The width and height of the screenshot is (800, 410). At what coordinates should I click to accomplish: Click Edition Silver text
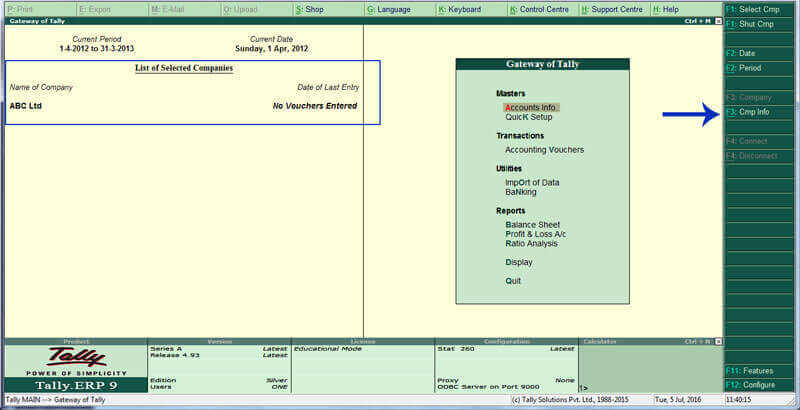tap(218, 380)
